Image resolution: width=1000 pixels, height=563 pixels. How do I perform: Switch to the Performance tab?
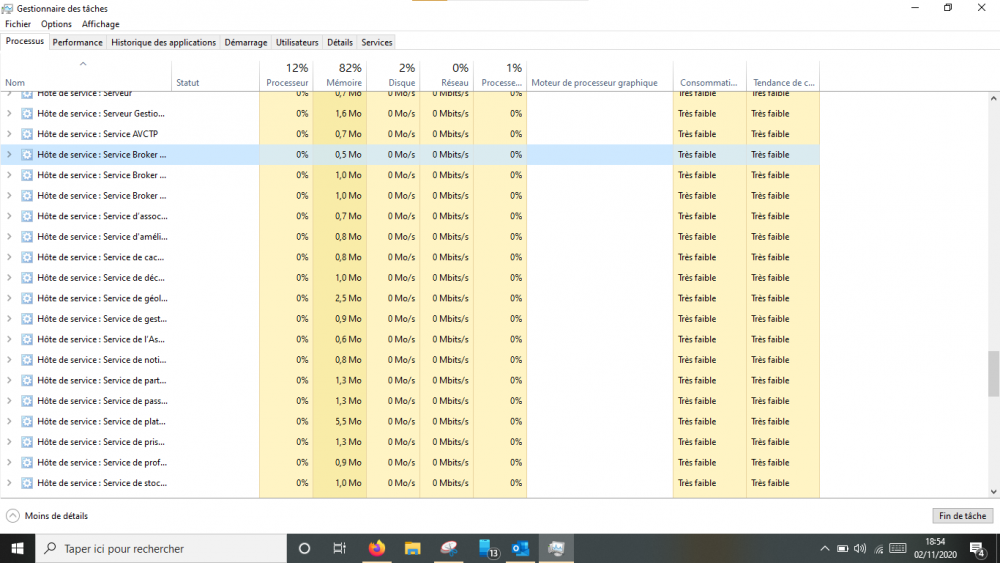(x=77, y=42)
